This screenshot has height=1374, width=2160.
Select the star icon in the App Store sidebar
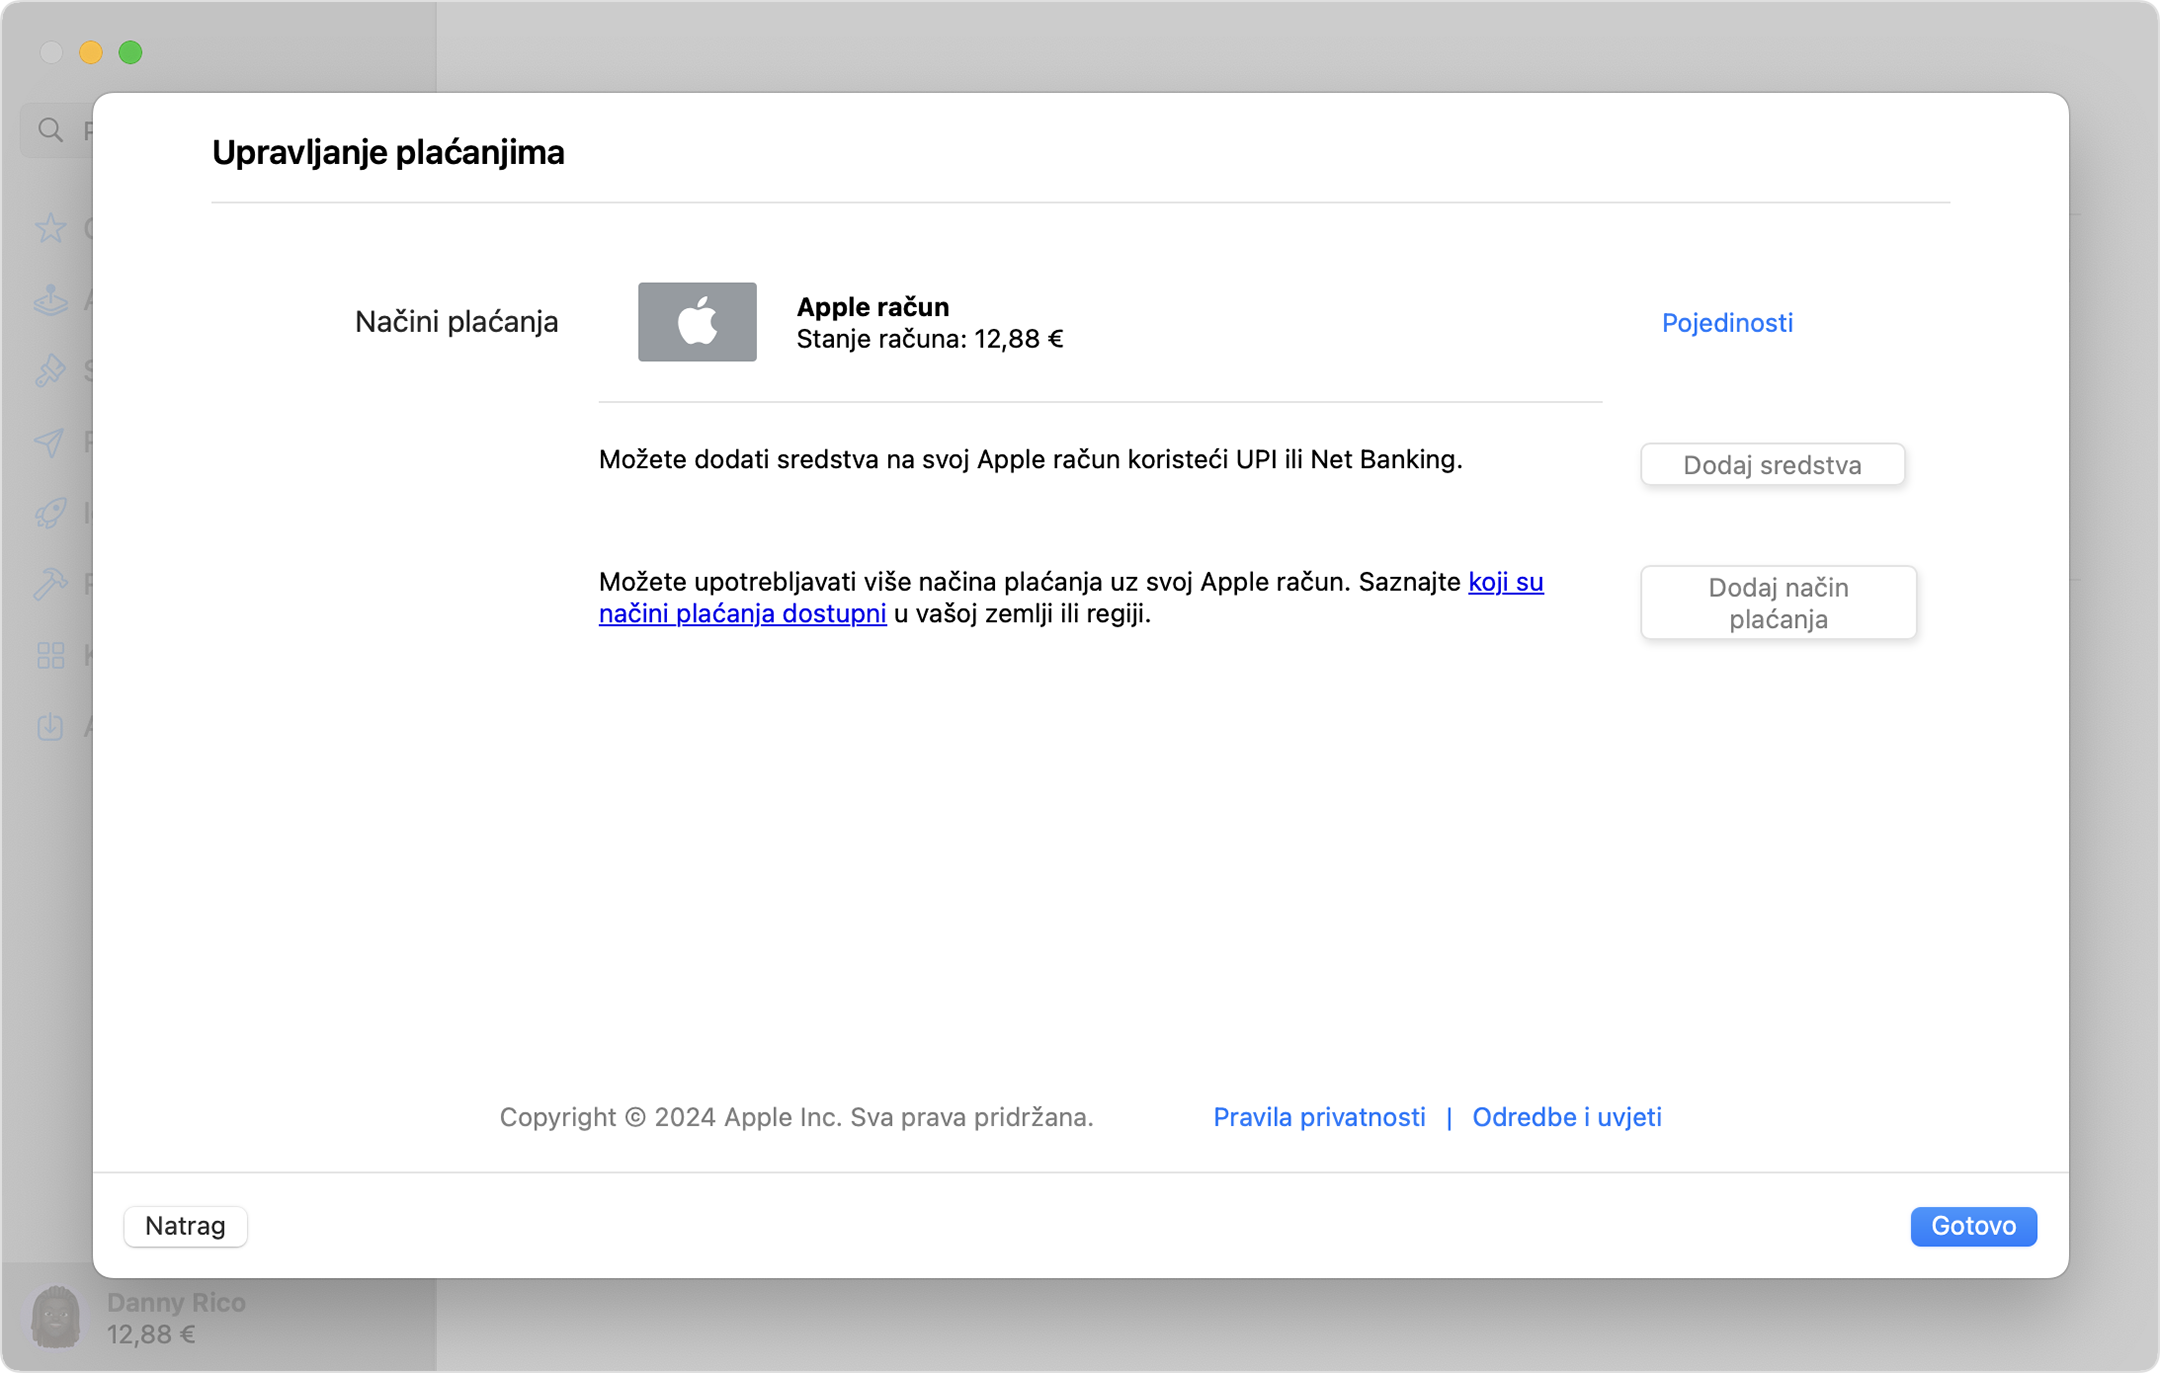coord(50,229)
